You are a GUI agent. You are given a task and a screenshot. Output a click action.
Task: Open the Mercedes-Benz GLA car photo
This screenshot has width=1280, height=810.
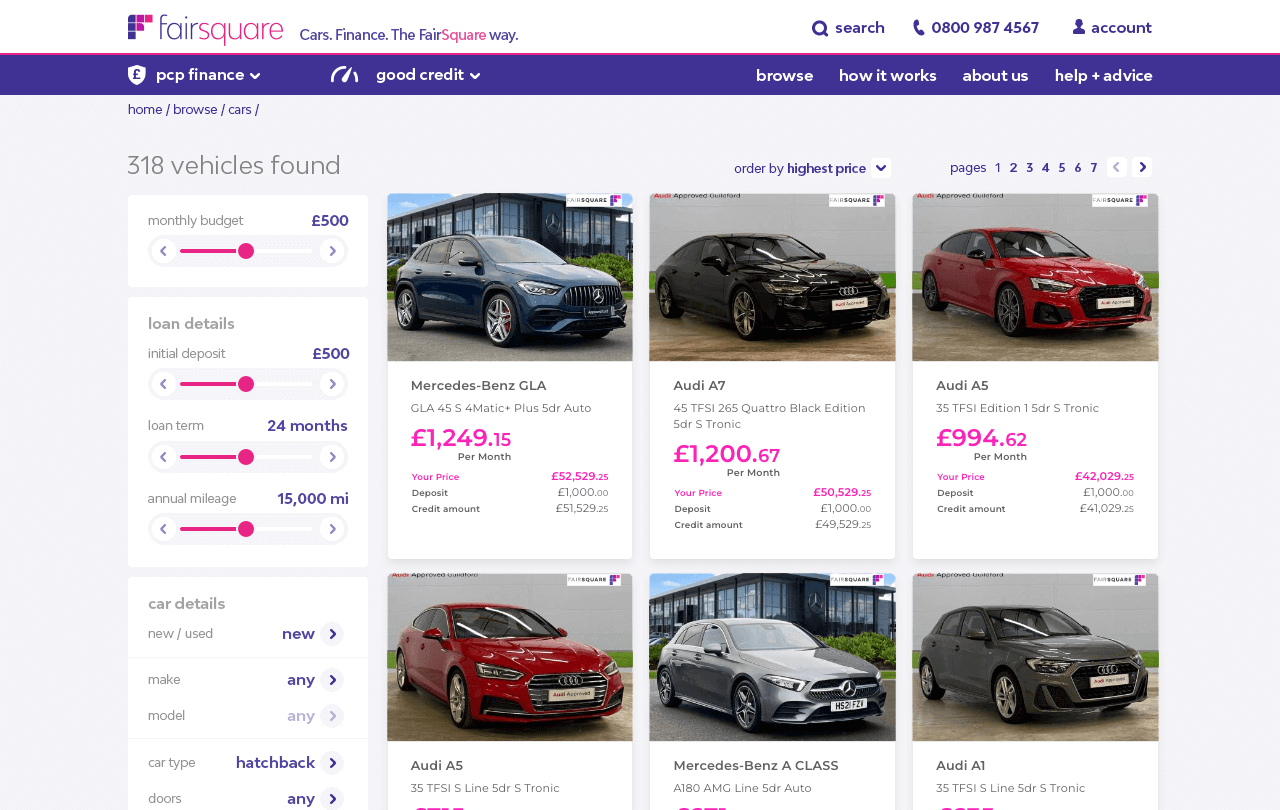tap(510, 277)
